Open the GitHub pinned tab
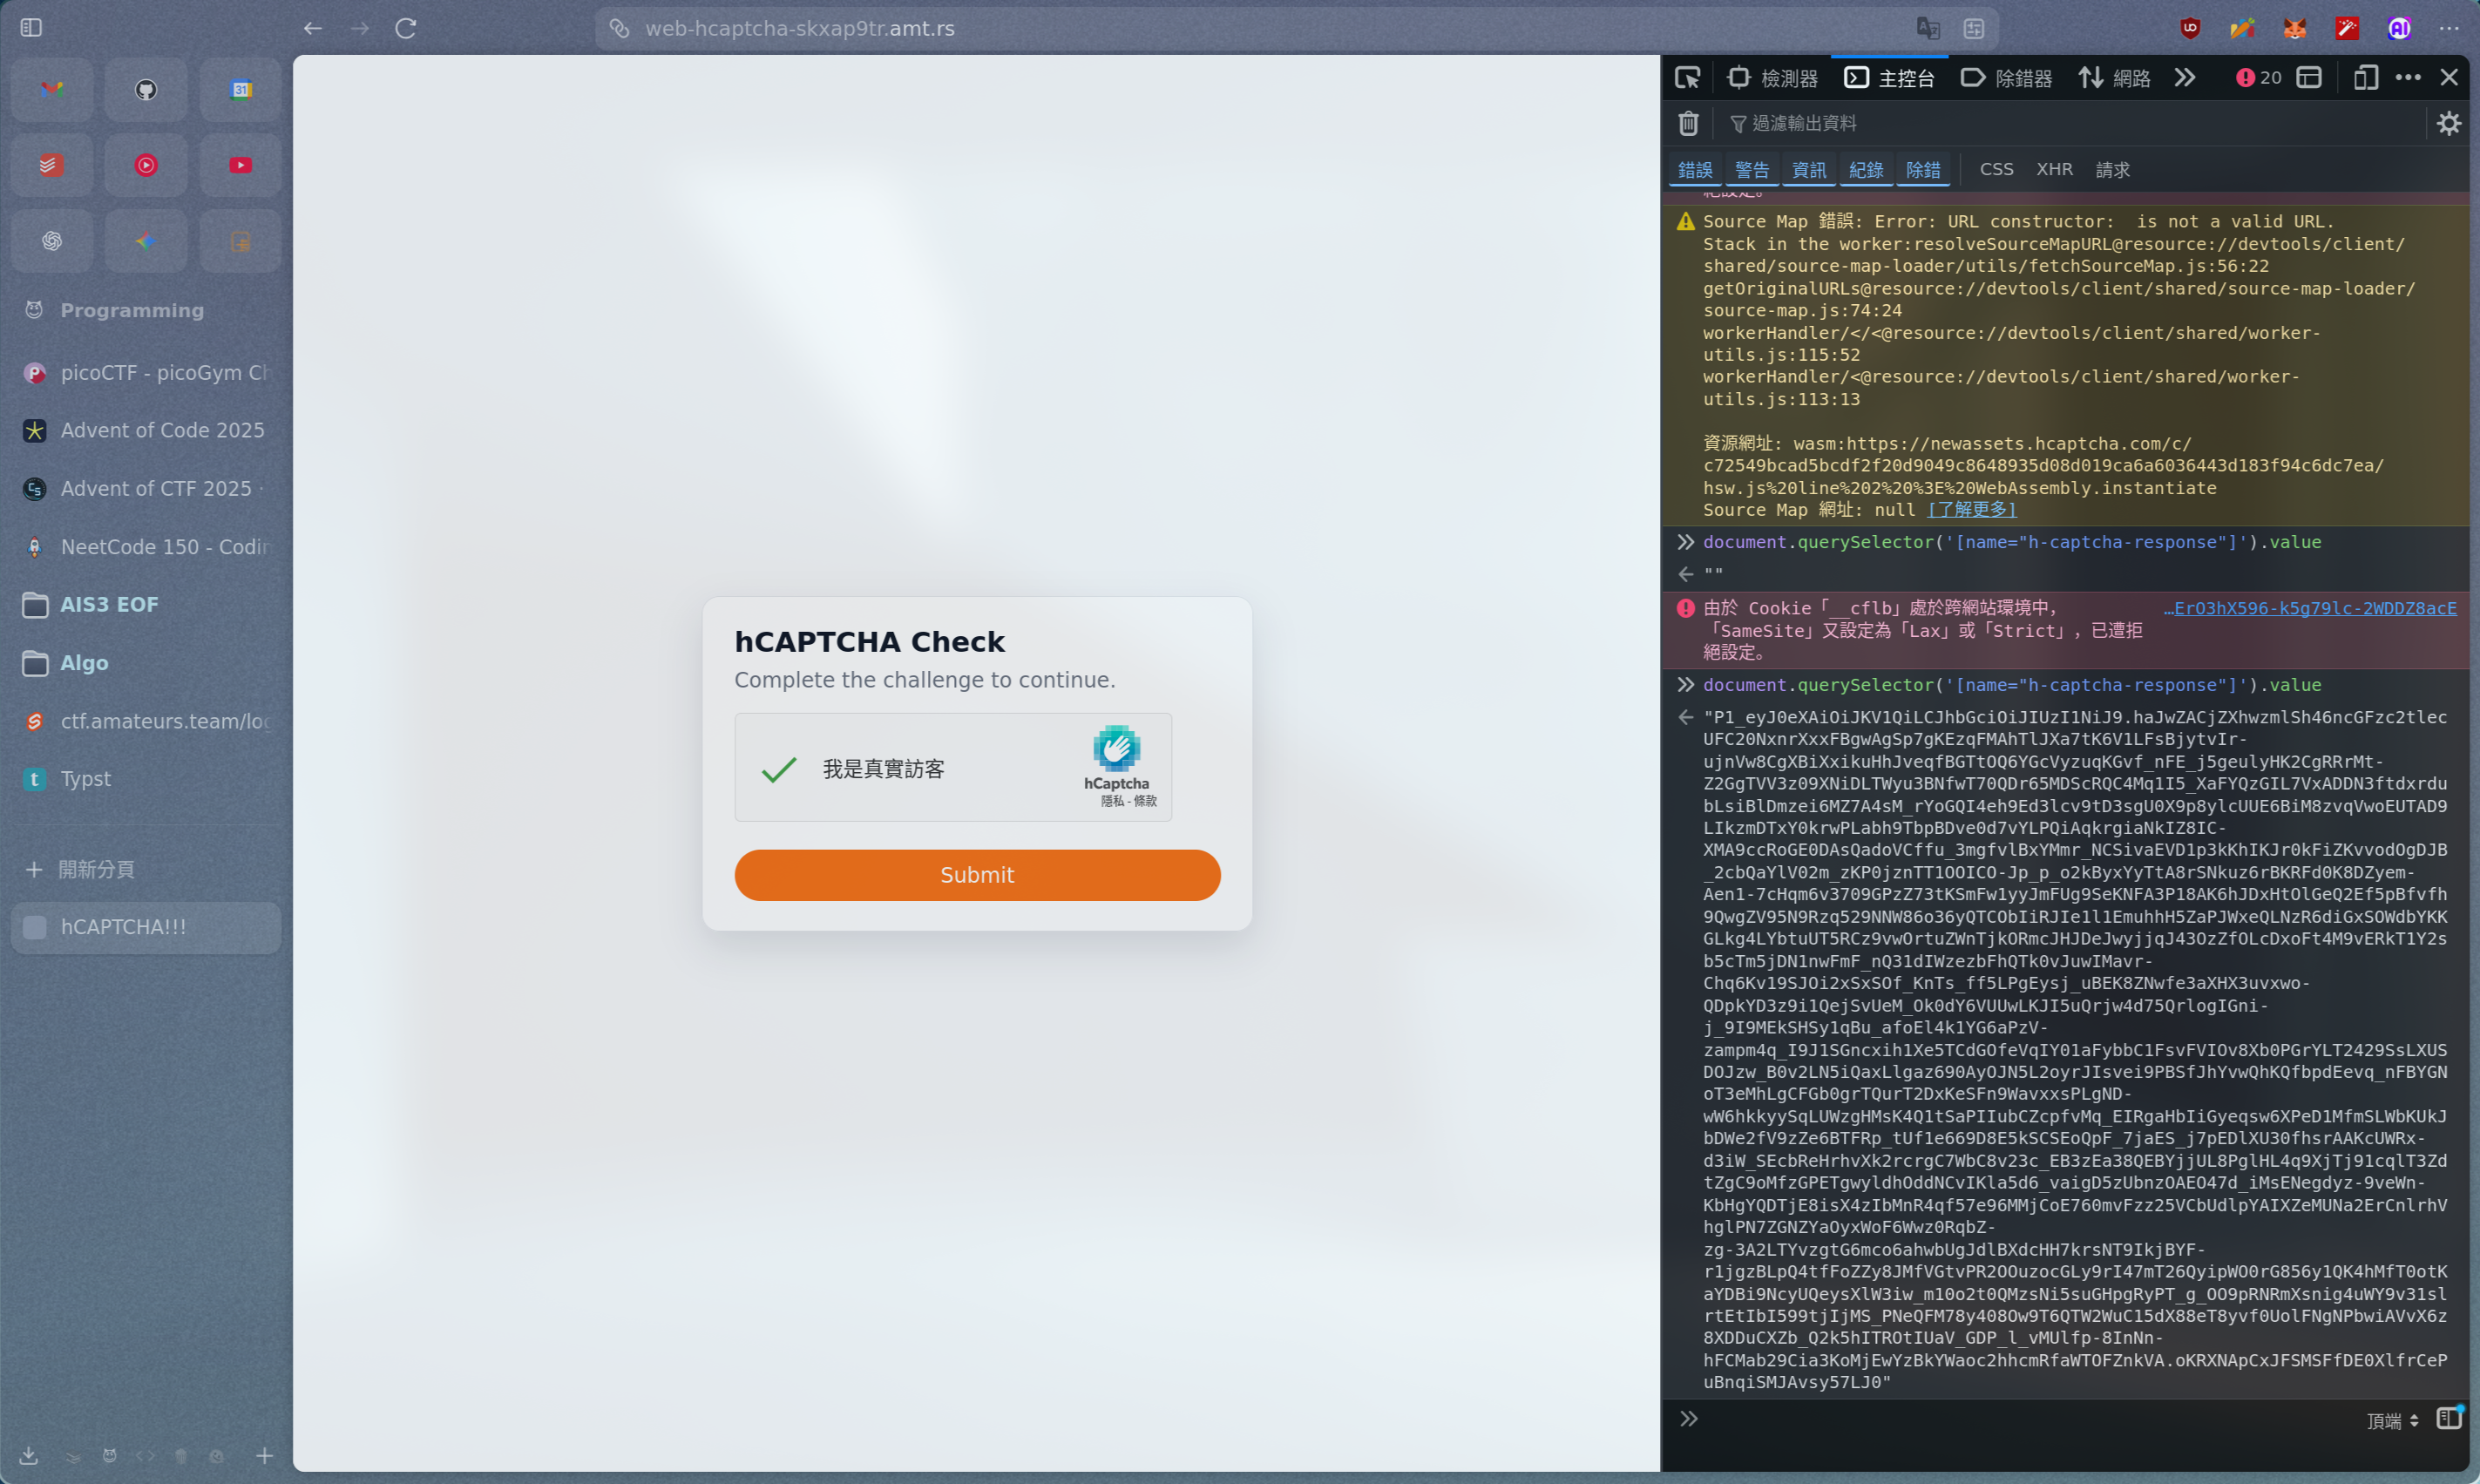This screenshot has width=2480, height=1484. (x=146, y=90)
